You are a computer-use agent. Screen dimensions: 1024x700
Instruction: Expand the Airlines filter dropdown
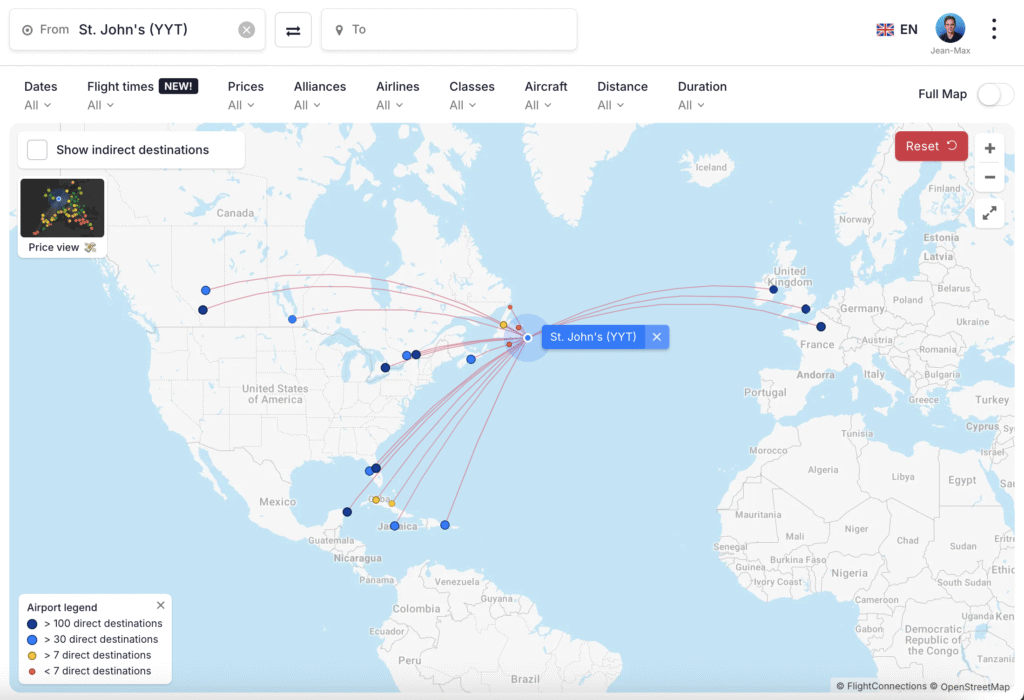tap(397, 95)
